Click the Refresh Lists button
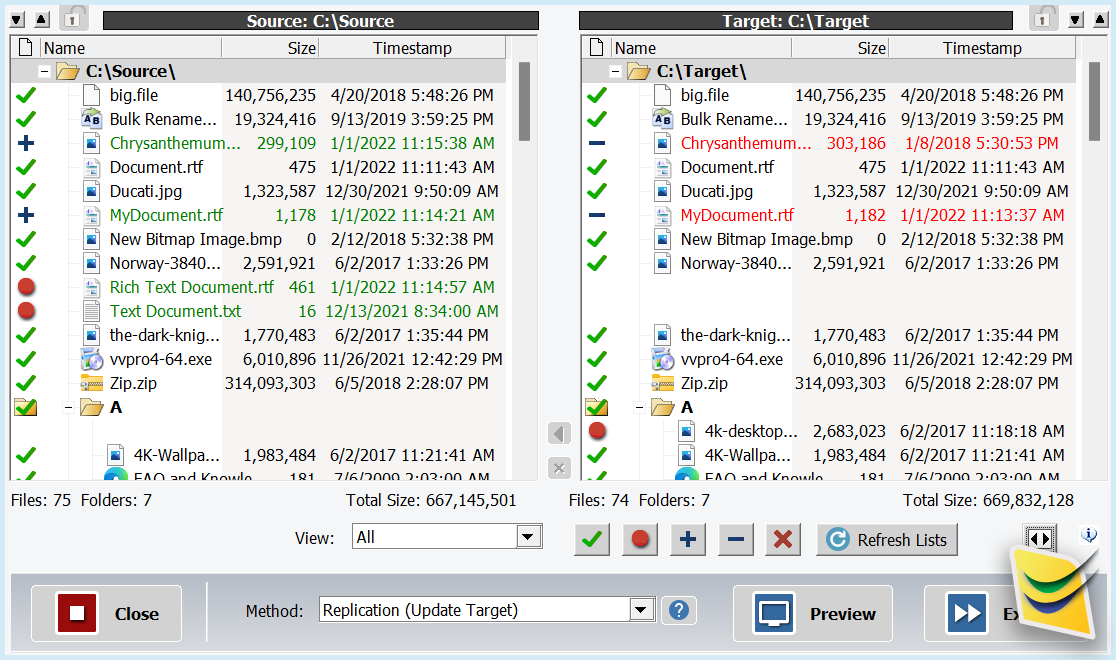Image resolution: width=1116 pixels, height=660 pixels. point(887,540)
